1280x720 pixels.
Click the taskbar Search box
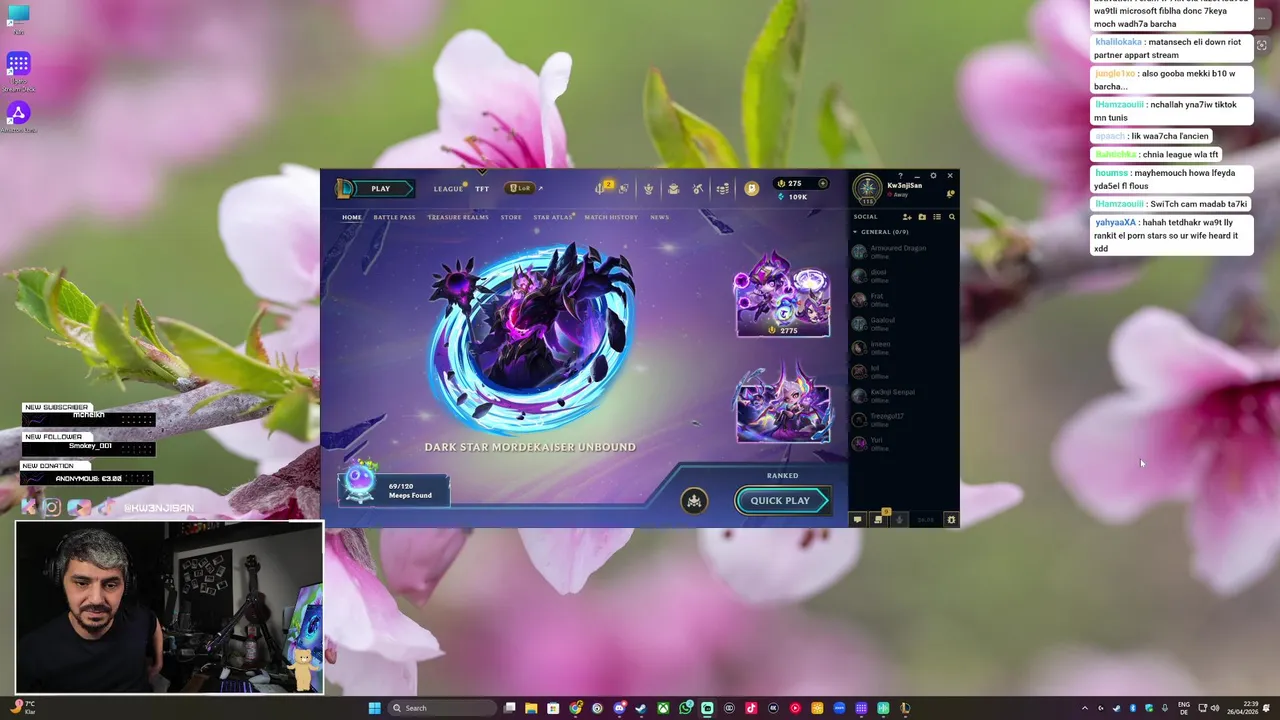442,708
